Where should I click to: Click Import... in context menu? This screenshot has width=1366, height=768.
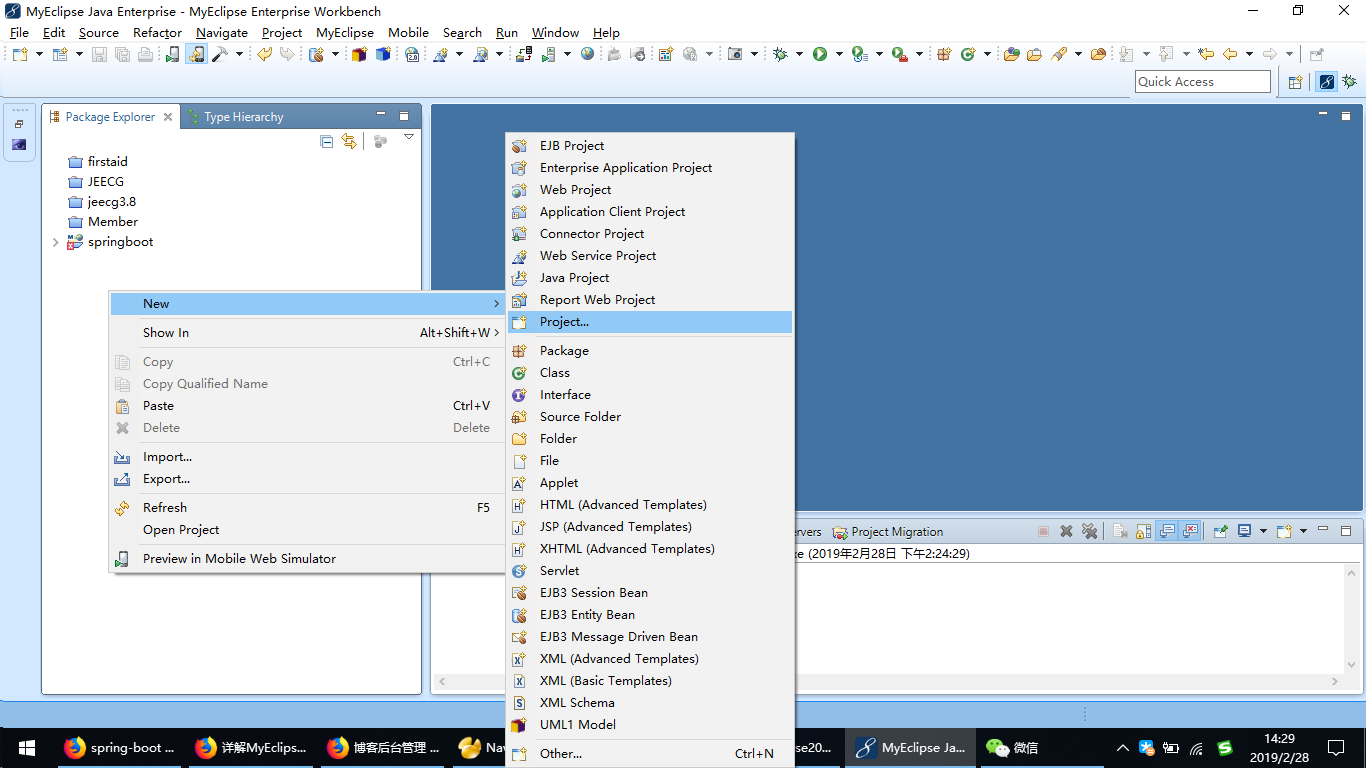(x=307, y=457)
